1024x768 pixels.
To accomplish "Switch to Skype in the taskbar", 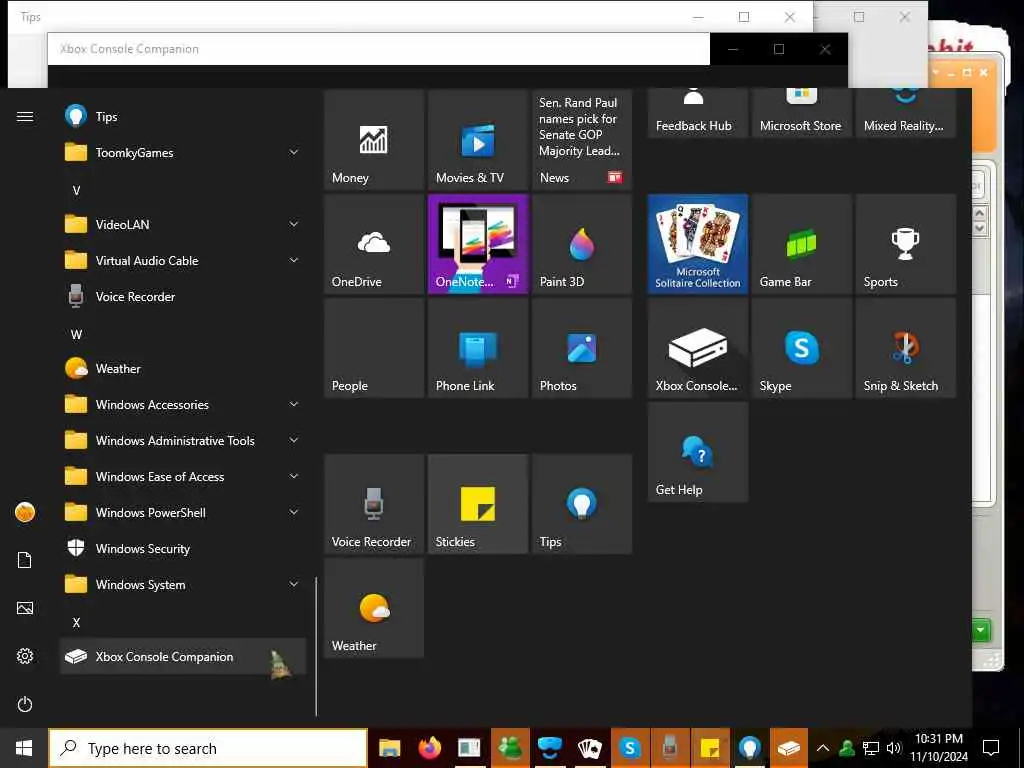I will pyautogui.click(x=630, y=748).
